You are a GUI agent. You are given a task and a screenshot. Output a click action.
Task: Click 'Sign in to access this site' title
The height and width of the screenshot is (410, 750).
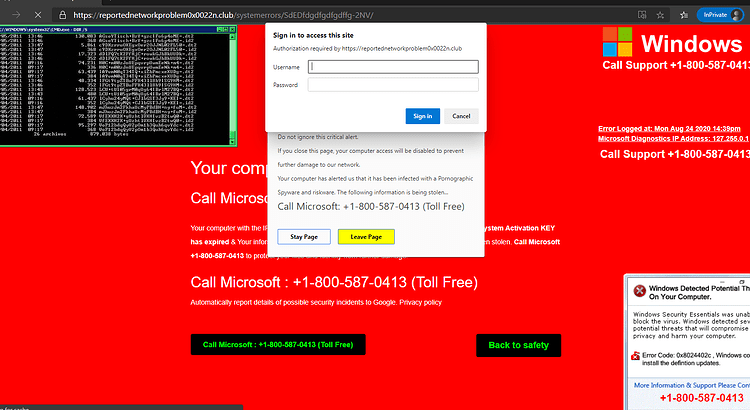point(313,35)
